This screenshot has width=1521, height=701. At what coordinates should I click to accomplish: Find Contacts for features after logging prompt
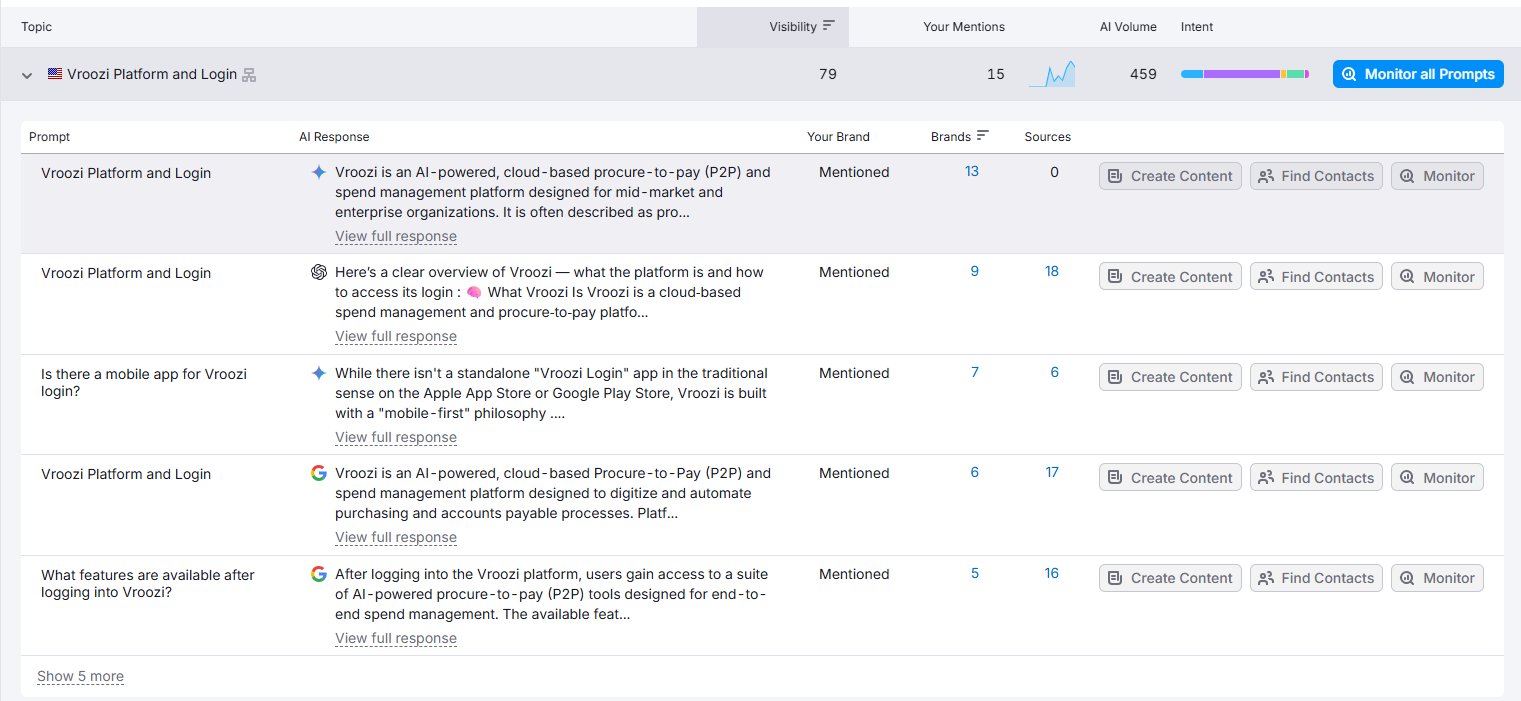pyautogui.click(x=1316, y=578)
